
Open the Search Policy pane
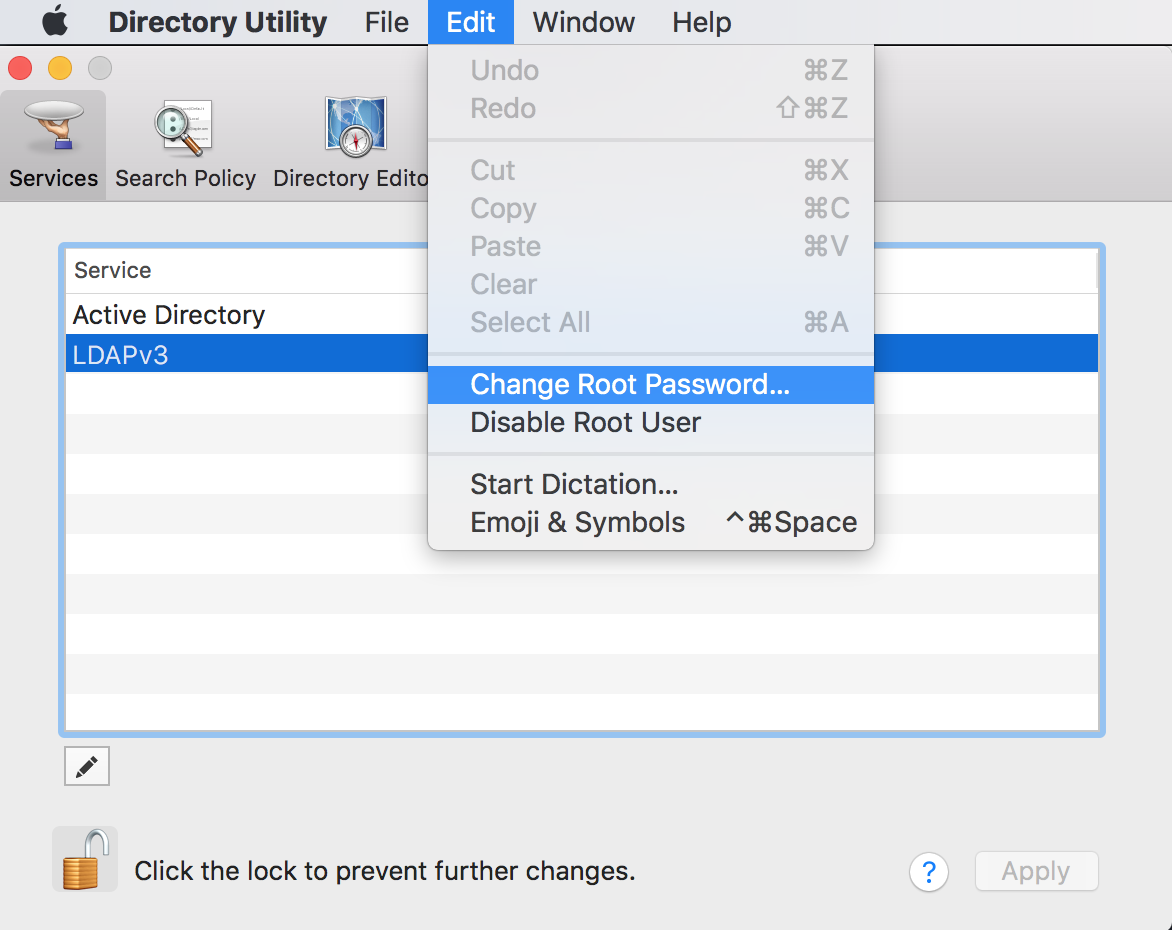point(185,146)
